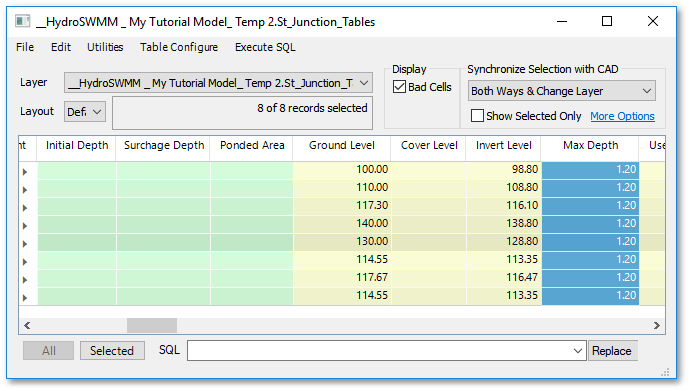Screen dimensions: 689x391
Task: Select row with ground level 140.00 via arrow
Action: click(25, 226)
